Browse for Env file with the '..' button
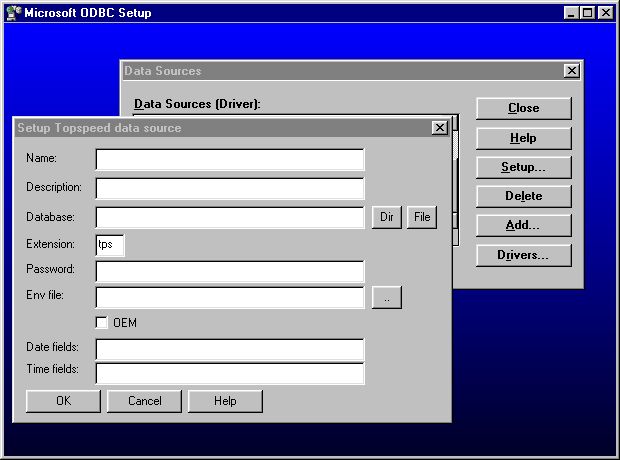Screen dimensions: 620x460 pos(387,297)
